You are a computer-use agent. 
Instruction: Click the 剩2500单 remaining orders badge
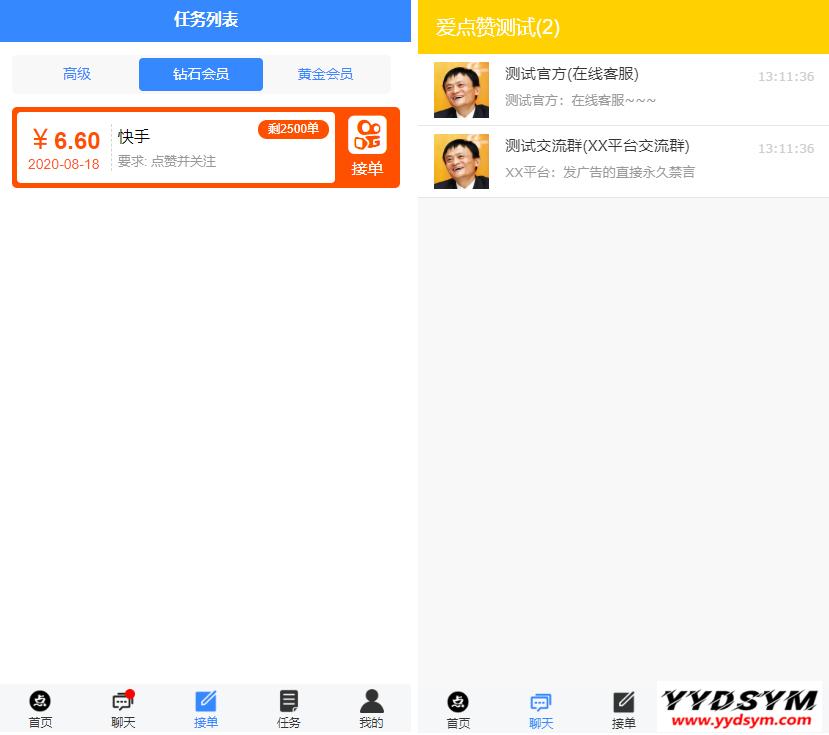coord(293,129)
